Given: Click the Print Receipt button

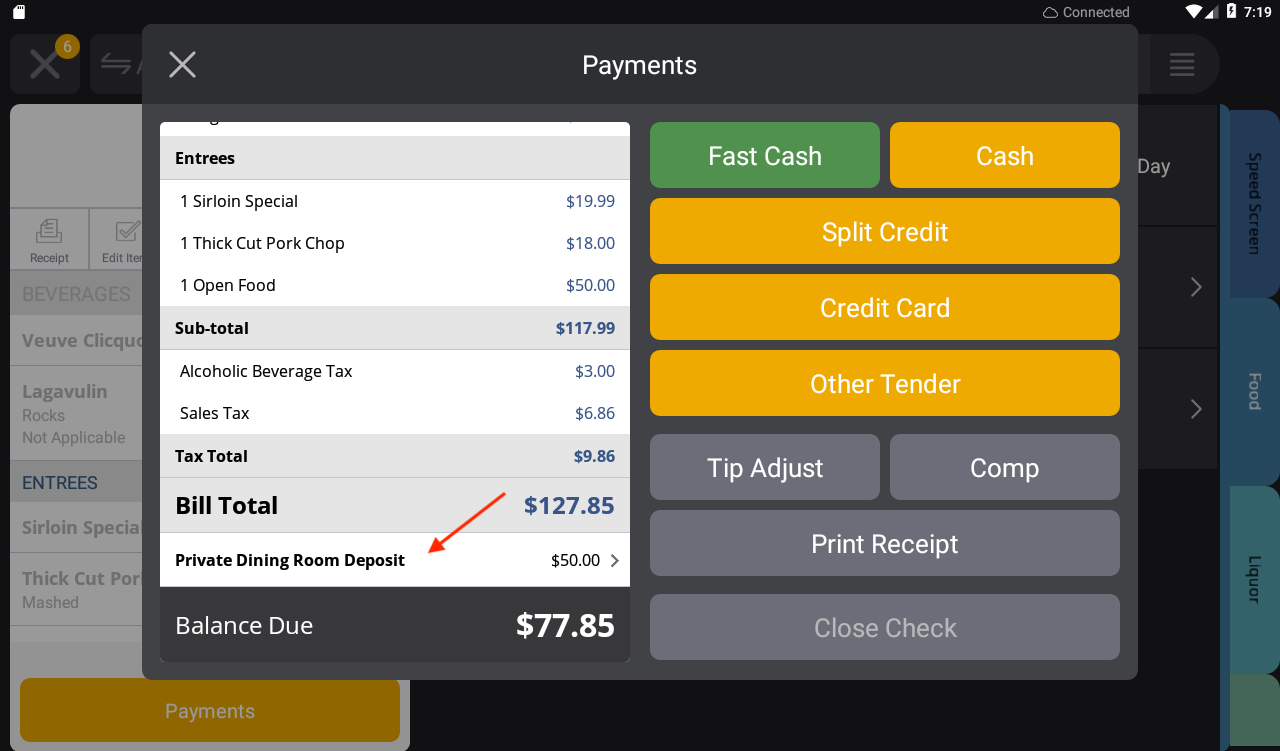Looking at the screenshot, I should pos(885,543).
